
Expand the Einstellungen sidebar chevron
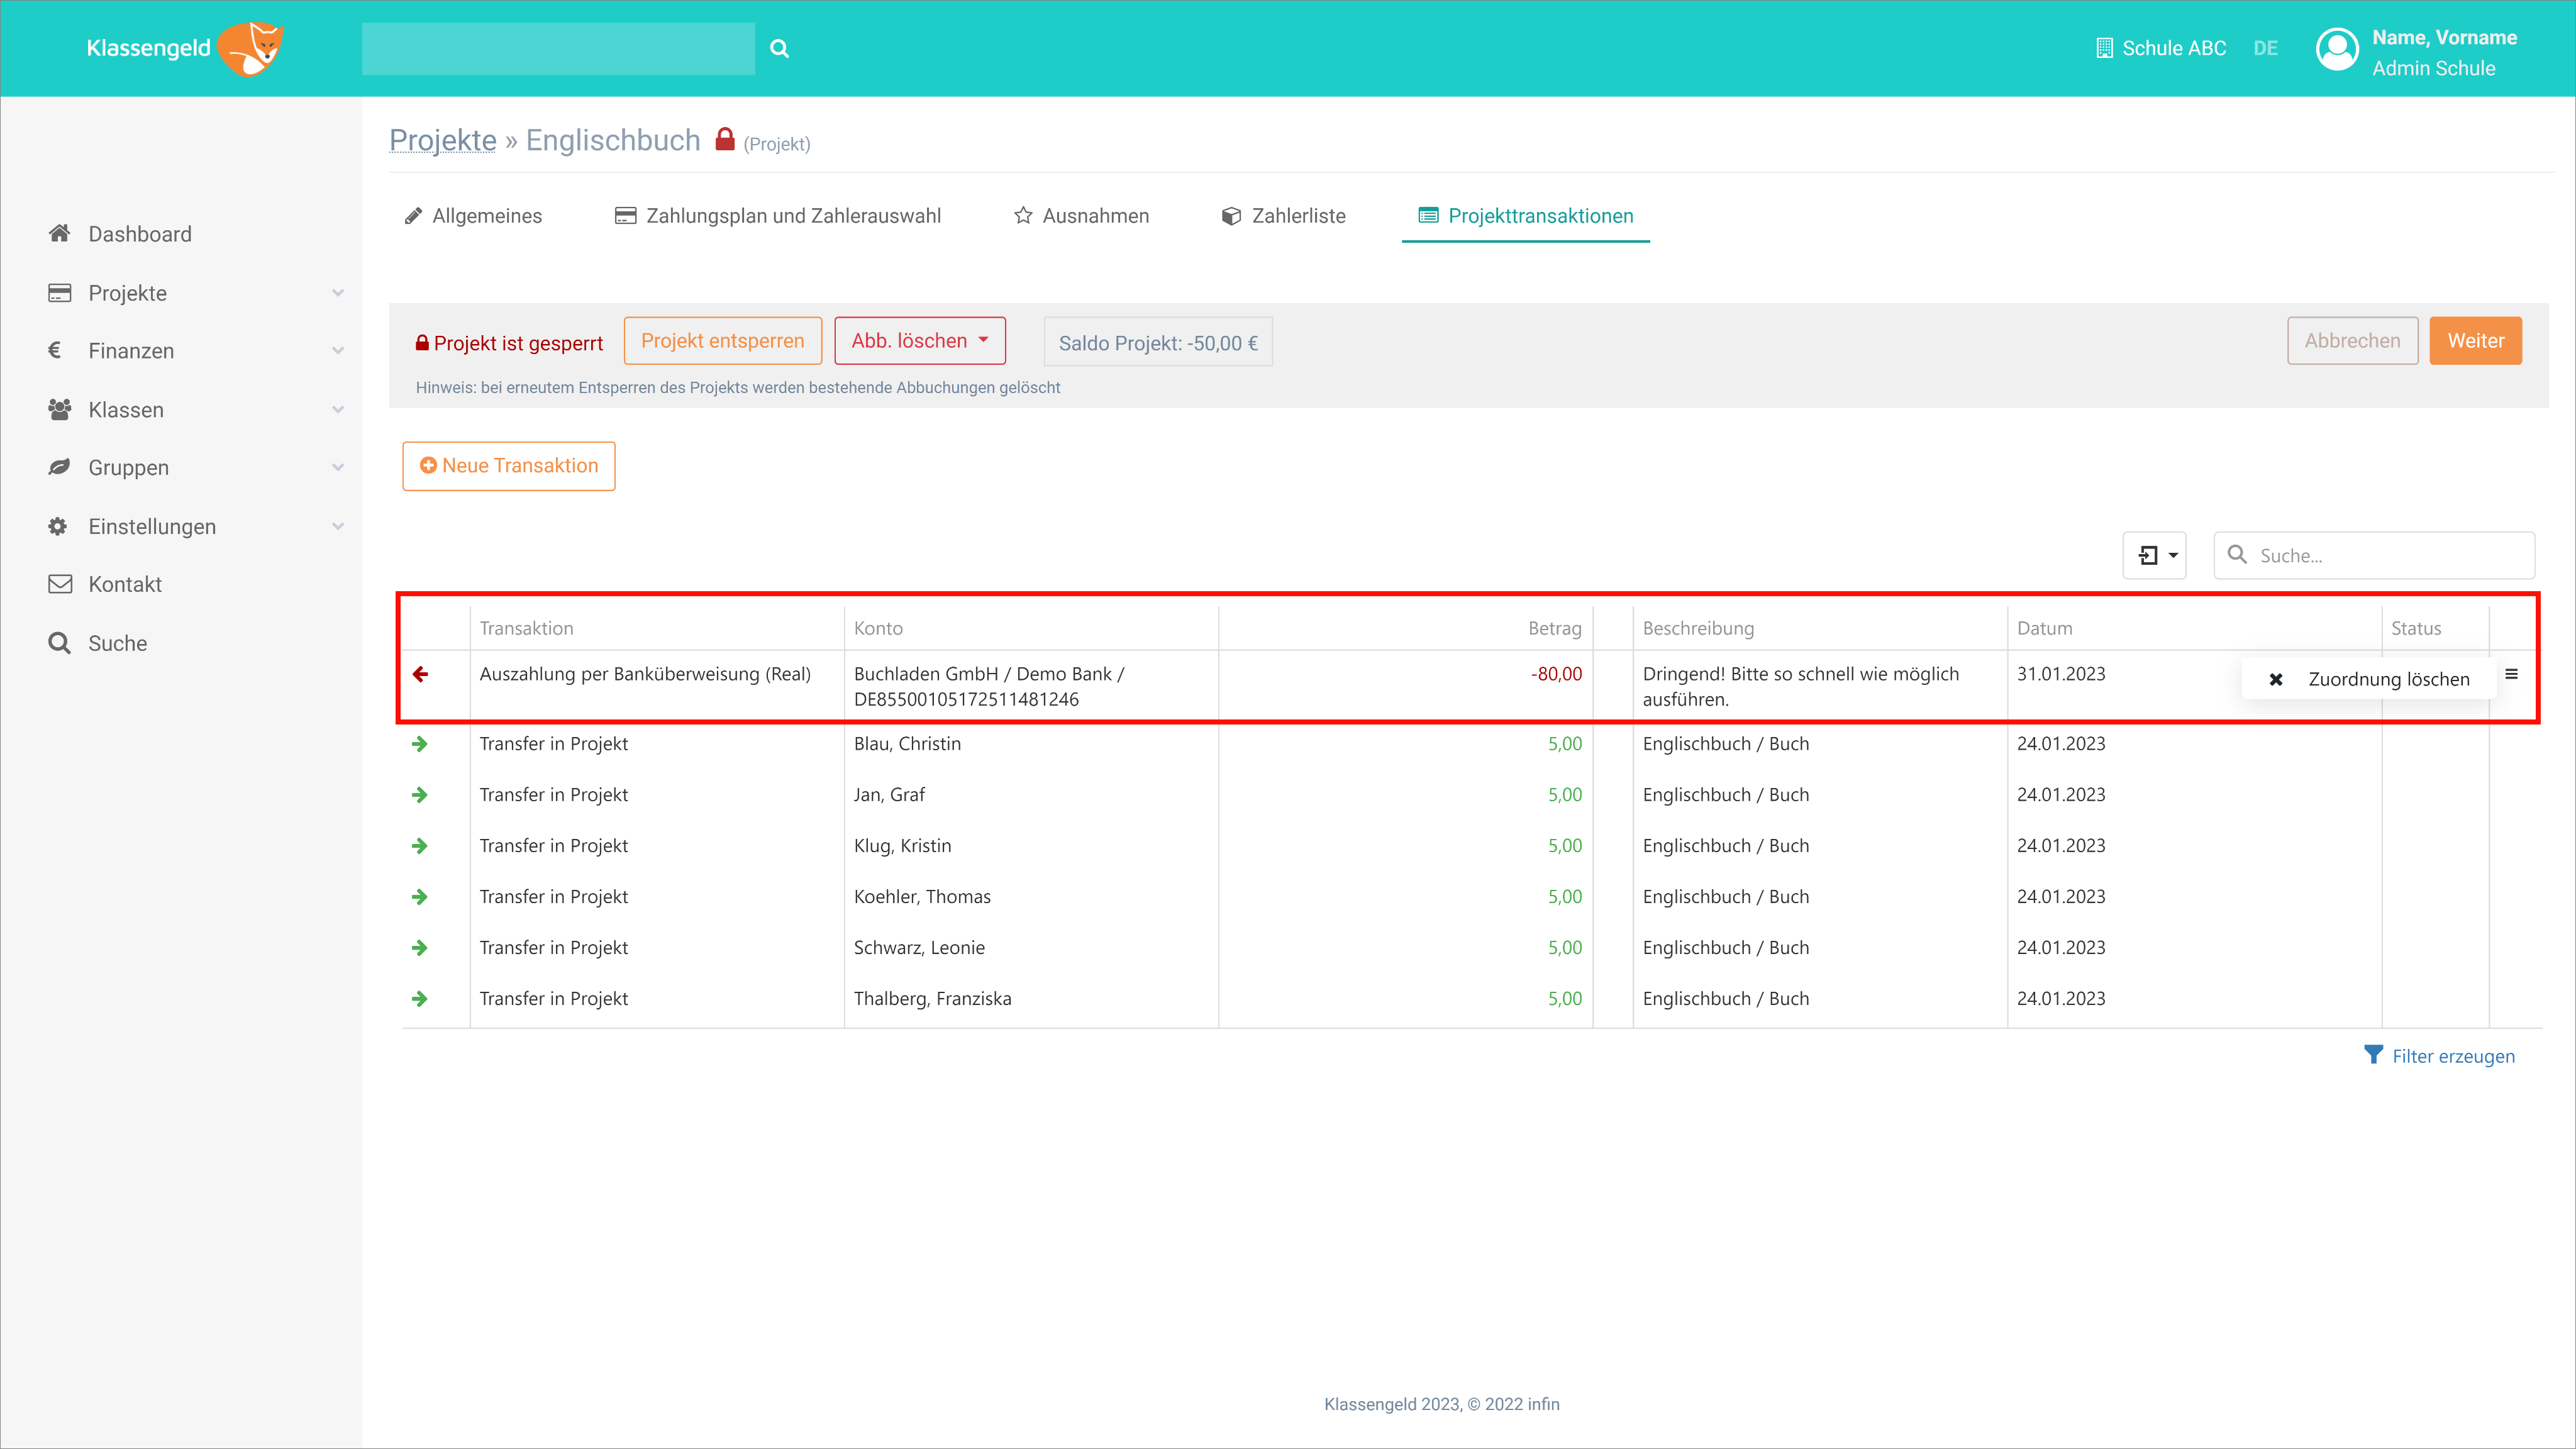click(338, 526)
